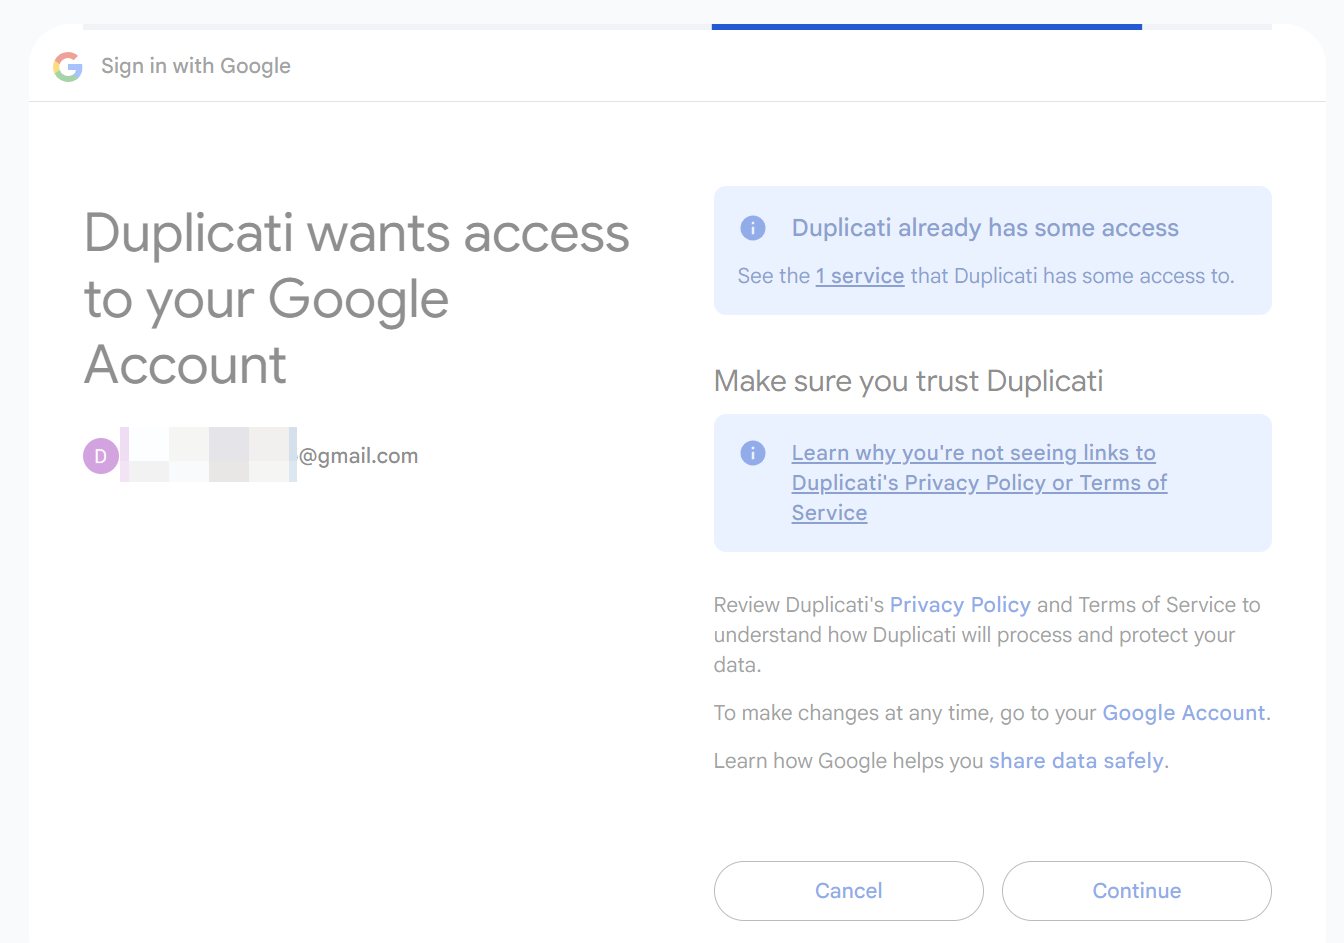Click the Learn how Google helps you text
The height and width of the screenshot is (943, 1344).
pyautogui.click(x=849, y=761)
